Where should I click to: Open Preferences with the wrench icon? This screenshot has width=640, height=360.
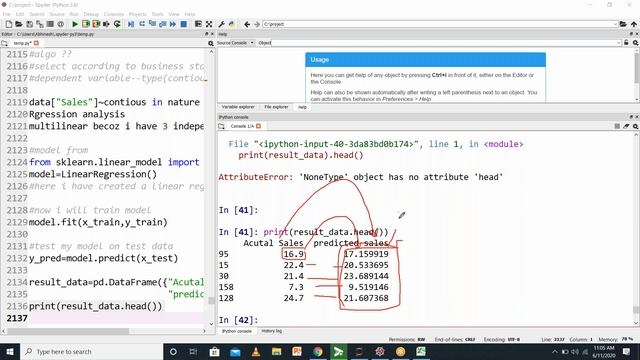222,24
